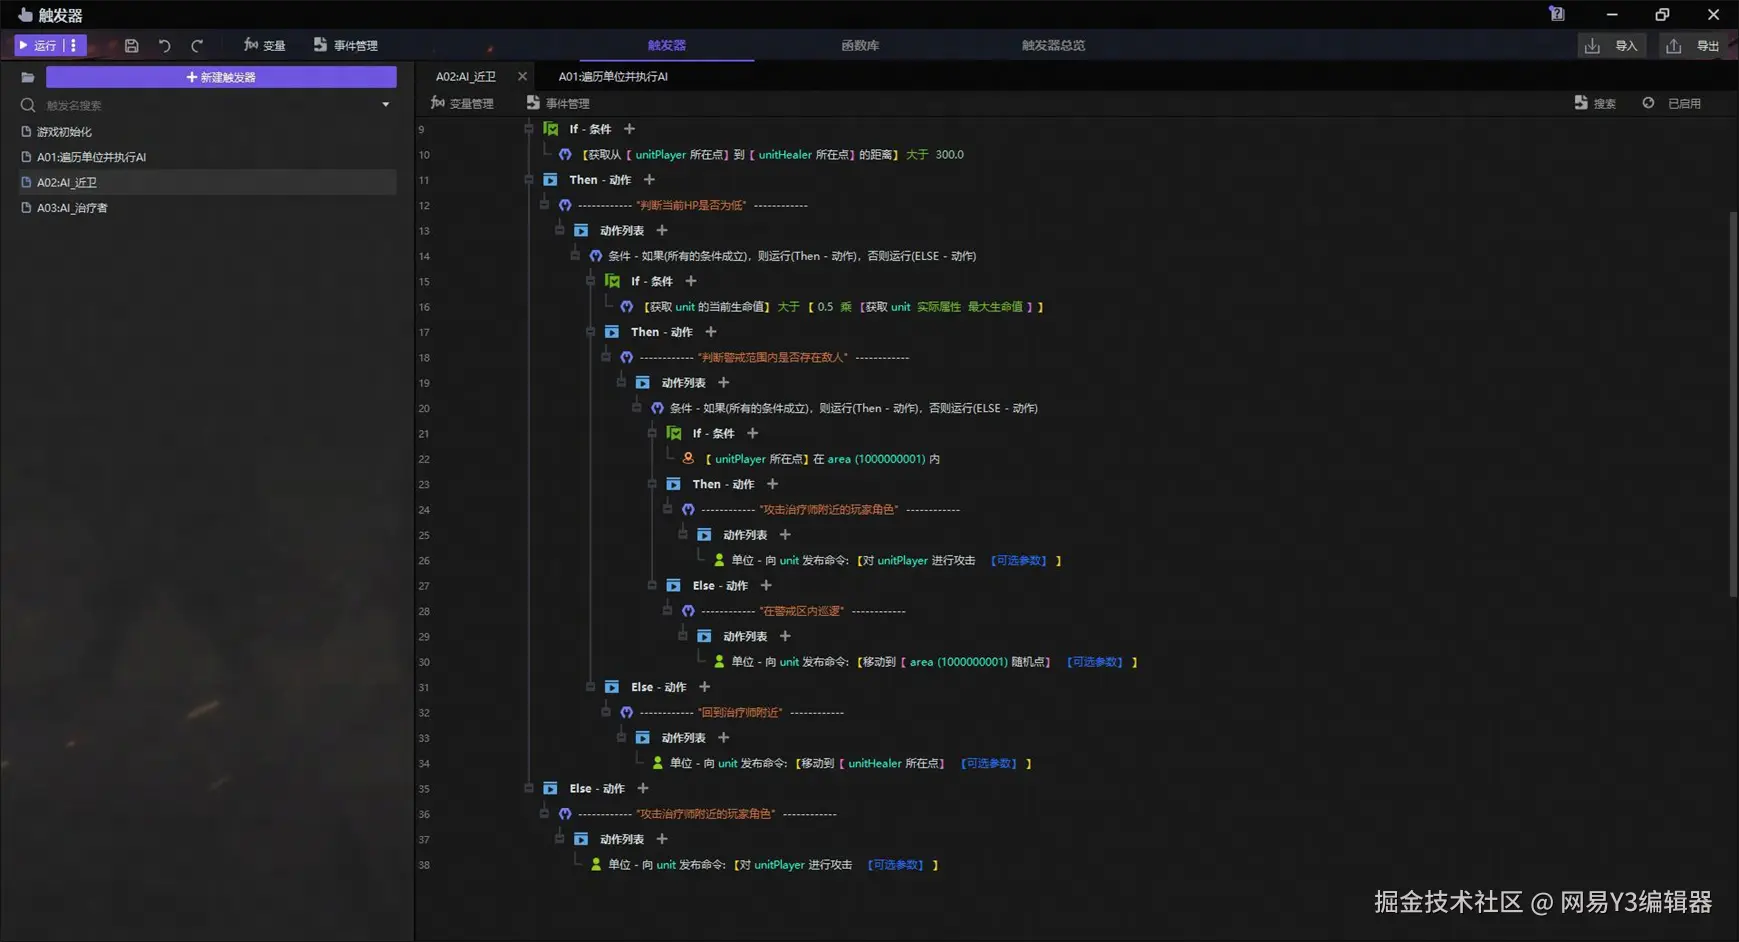This screenshot has height=942, width=1739.
Task: Add an action to line 31 Else - 动作
Action: [705, 687]
